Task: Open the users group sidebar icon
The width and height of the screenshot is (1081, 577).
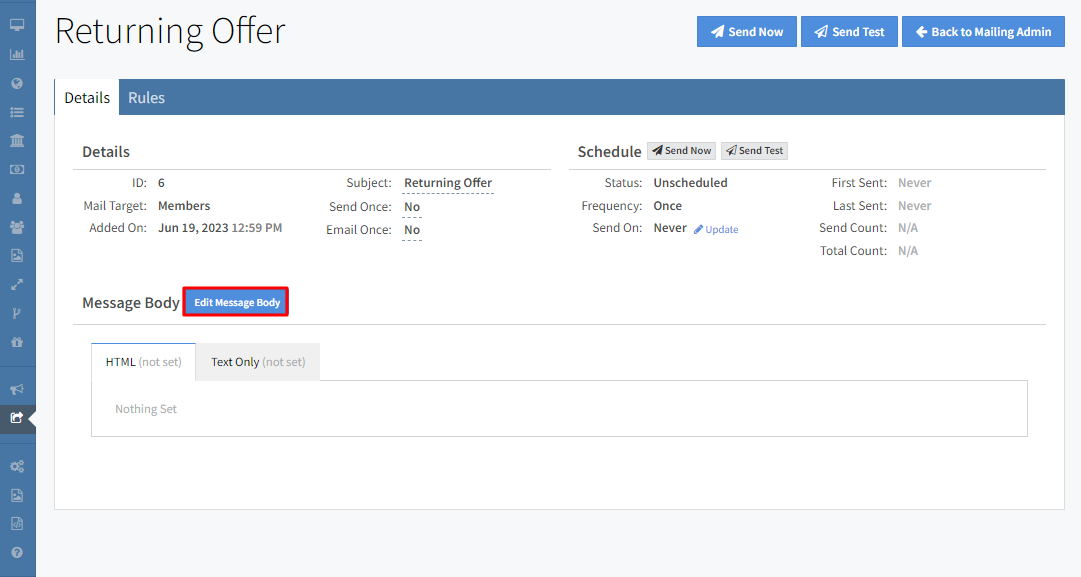Action: pyautogui.click(x=17, y=227)
